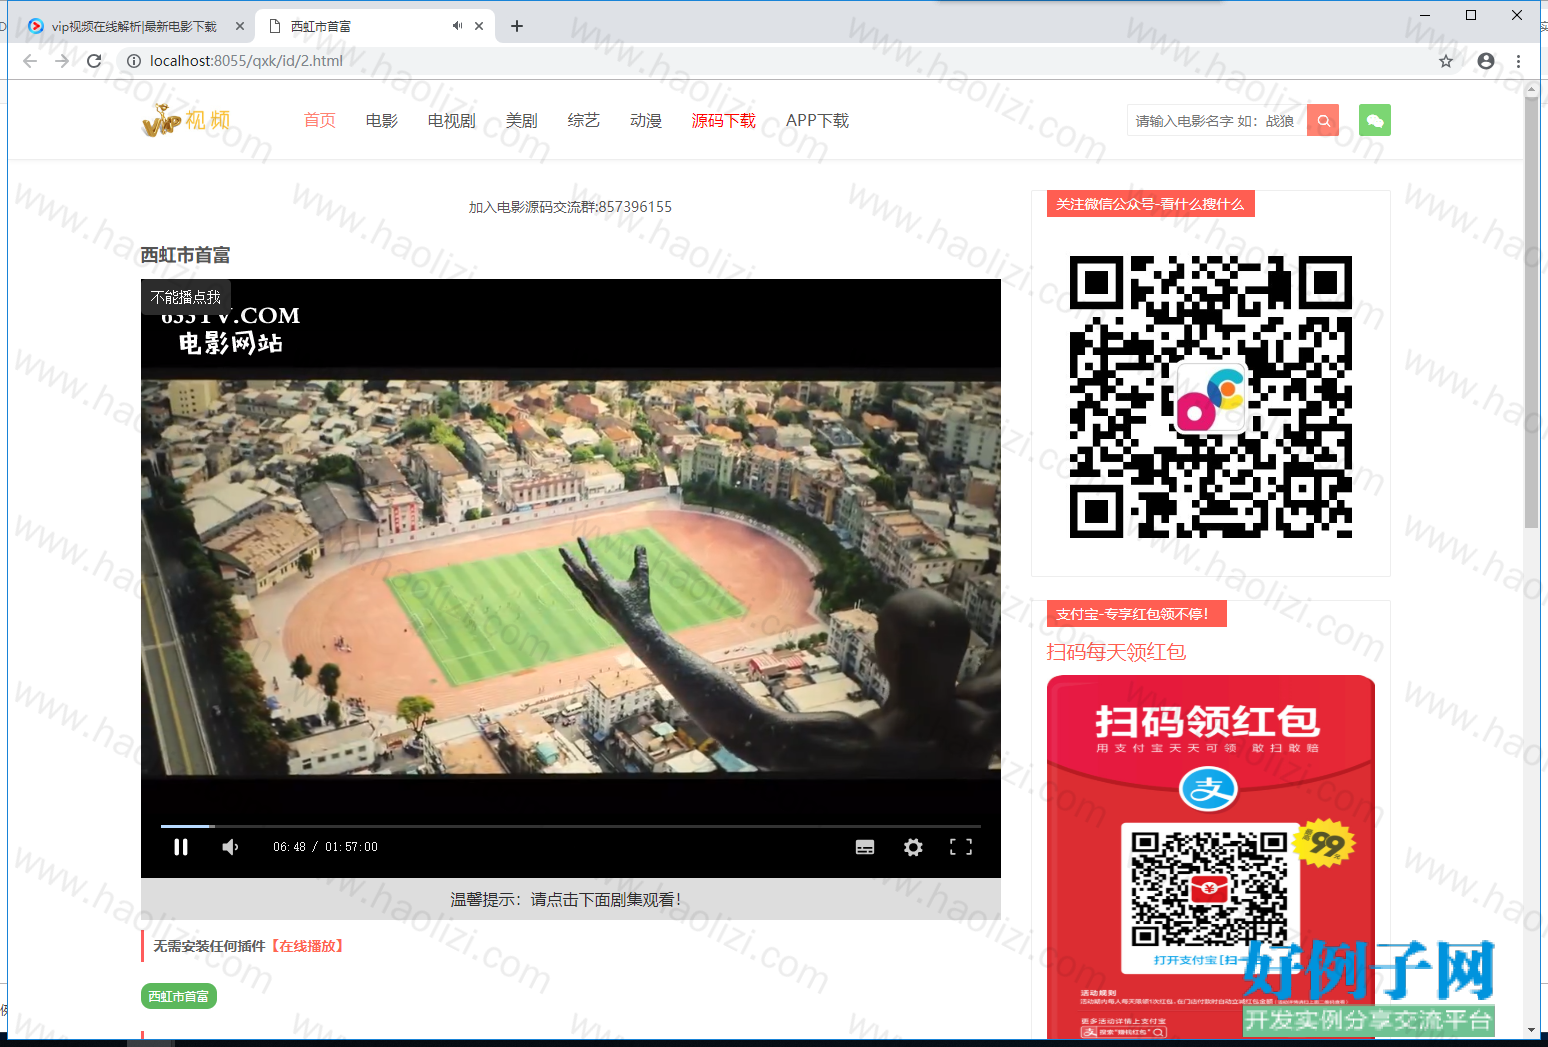Go to 首页 navigation item
The image size is (1548, 1047).
[x=320, y=120]
